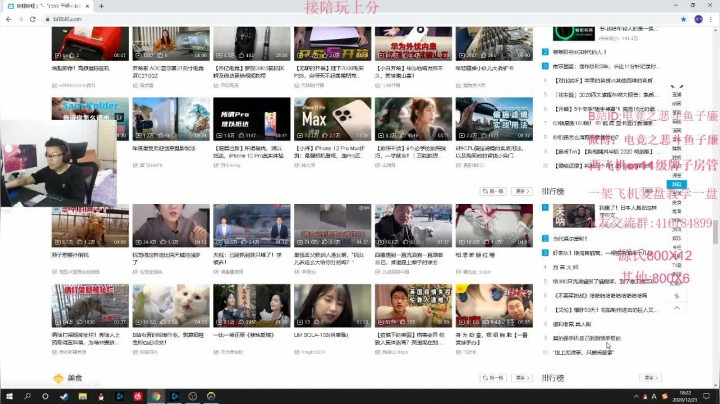This screenshot has height=404, width=720.
Task: Open the white gloves red ribbon thumbnail
Action: [x=494, y=226]
